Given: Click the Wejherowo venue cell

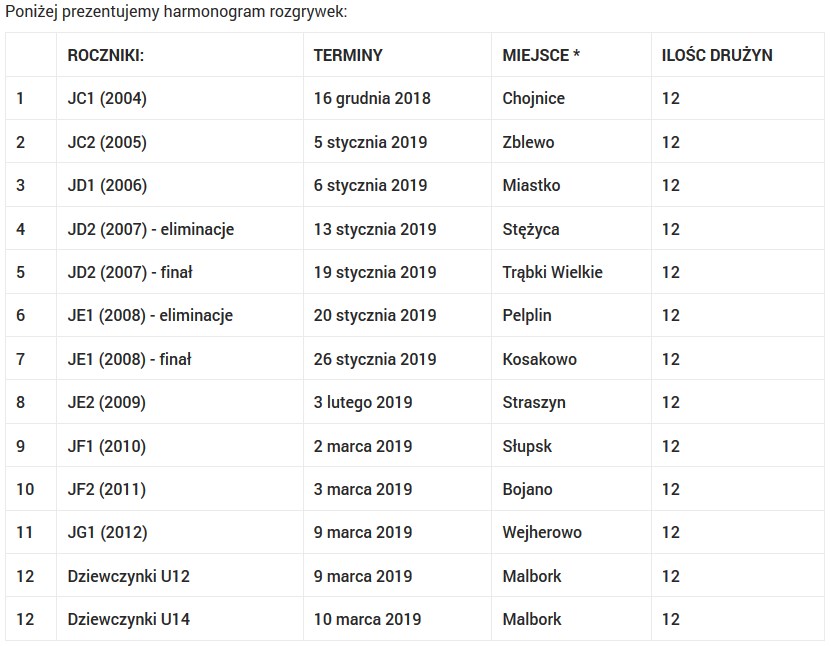Looking at the screenshot, I should tap(542, 532).
